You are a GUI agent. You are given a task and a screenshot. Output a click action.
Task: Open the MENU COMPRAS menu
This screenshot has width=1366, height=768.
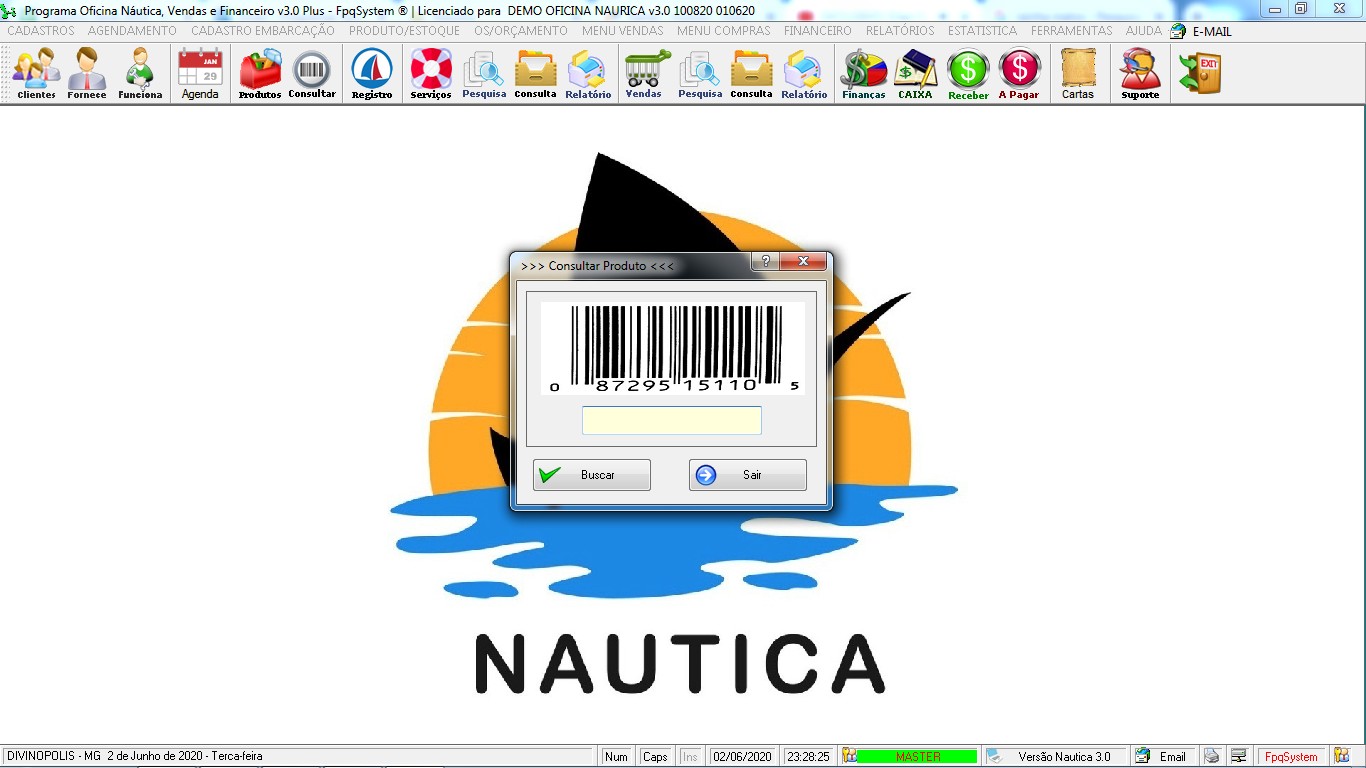[x=724, y=31]
